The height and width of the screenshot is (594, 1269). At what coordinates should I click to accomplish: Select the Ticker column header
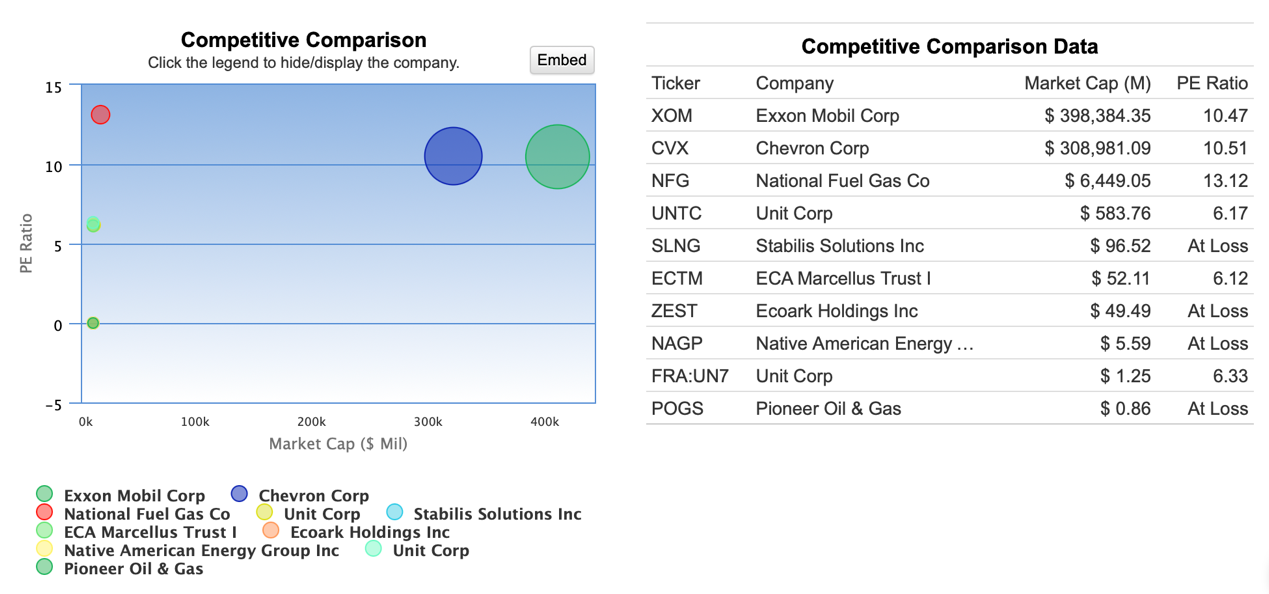676,83
